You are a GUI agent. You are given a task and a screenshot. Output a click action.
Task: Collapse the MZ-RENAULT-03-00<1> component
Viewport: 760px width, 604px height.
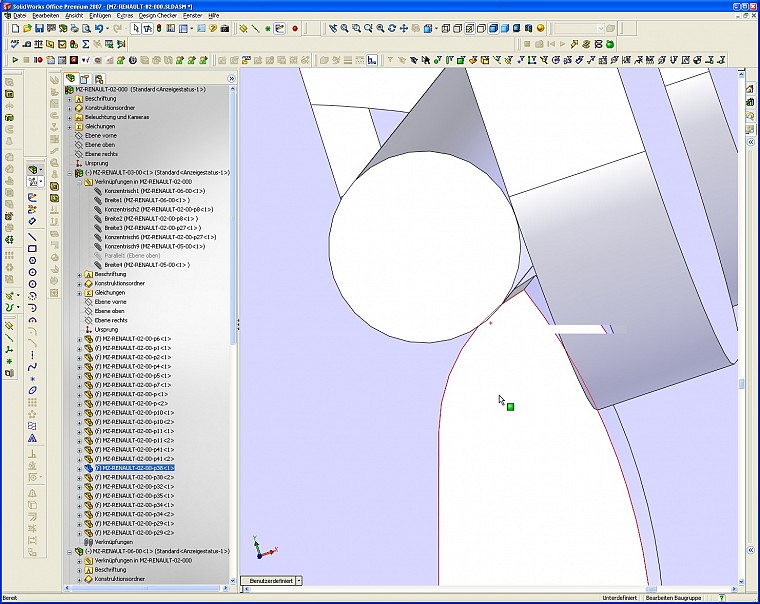(x=69, y=173)
